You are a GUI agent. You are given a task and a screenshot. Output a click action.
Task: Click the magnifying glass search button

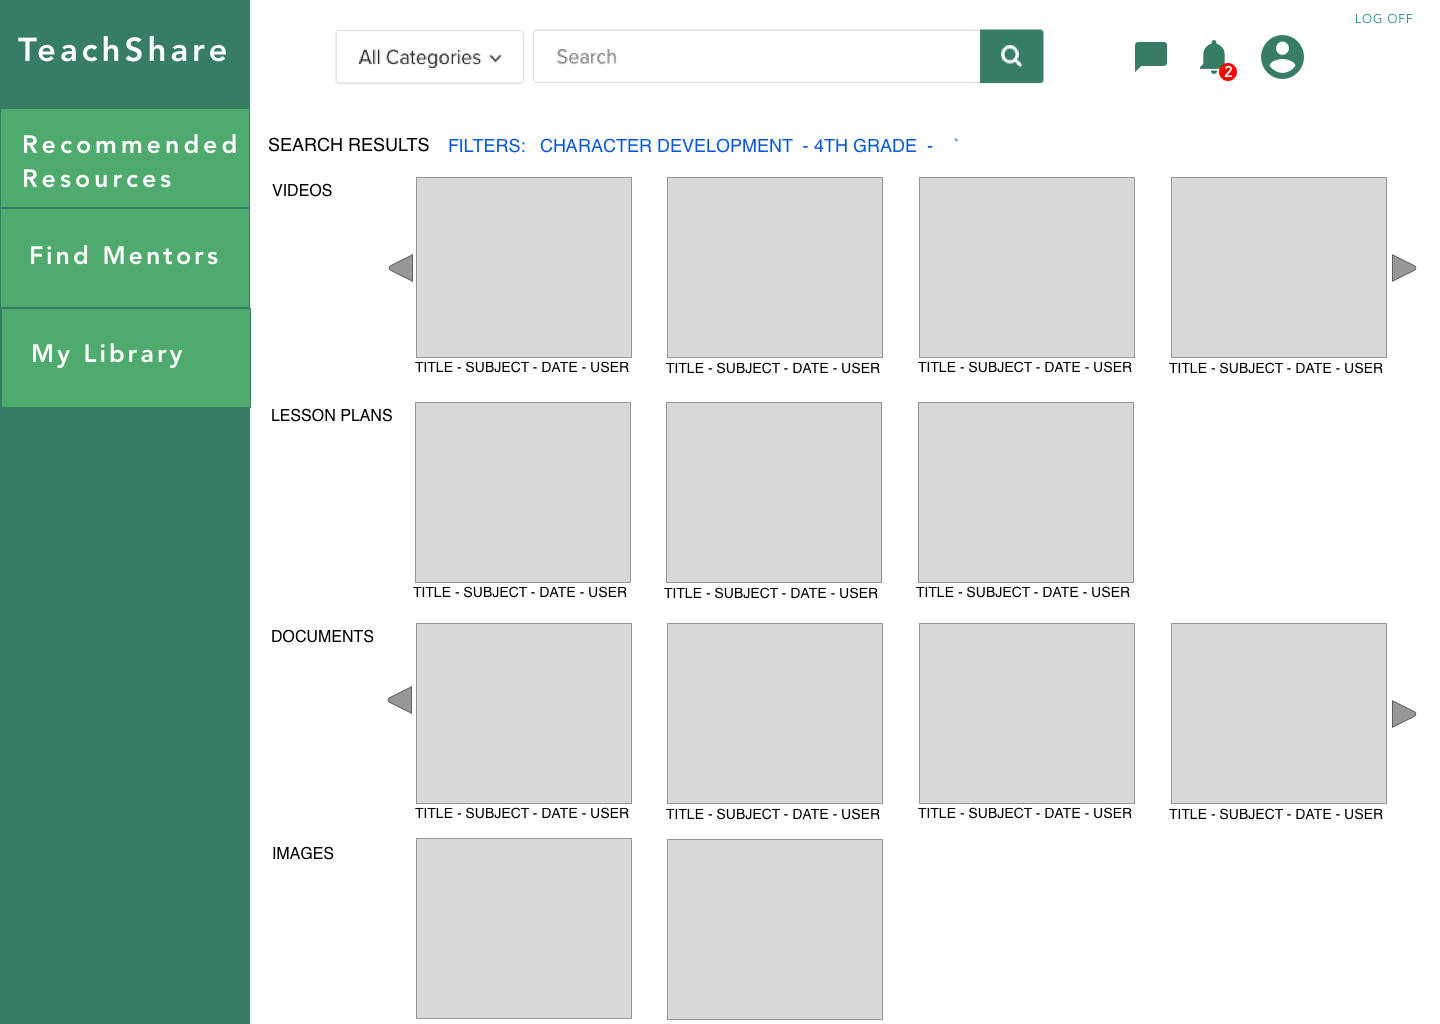(1011, 57)
